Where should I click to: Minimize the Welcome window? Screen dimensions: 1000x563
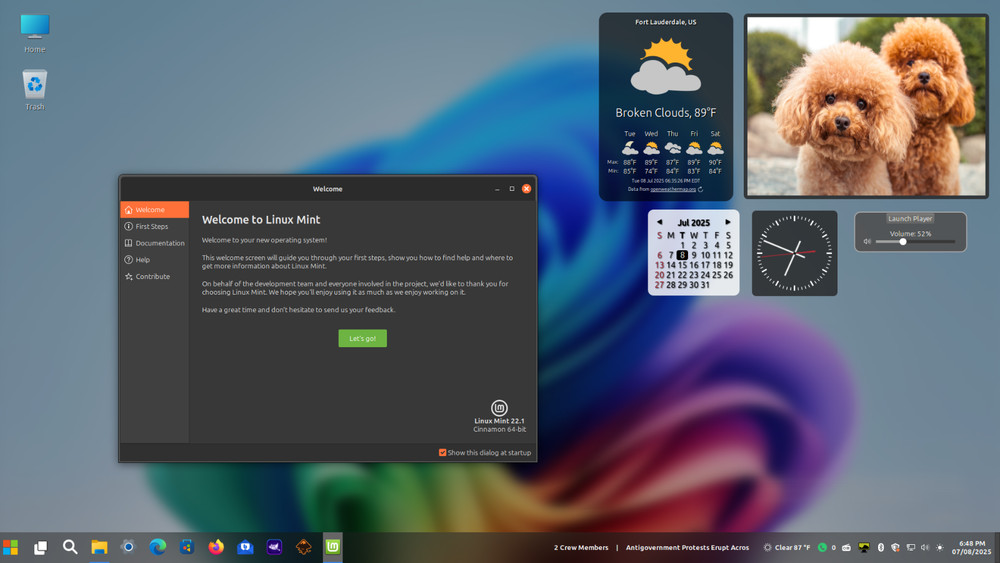coord(497,189)
